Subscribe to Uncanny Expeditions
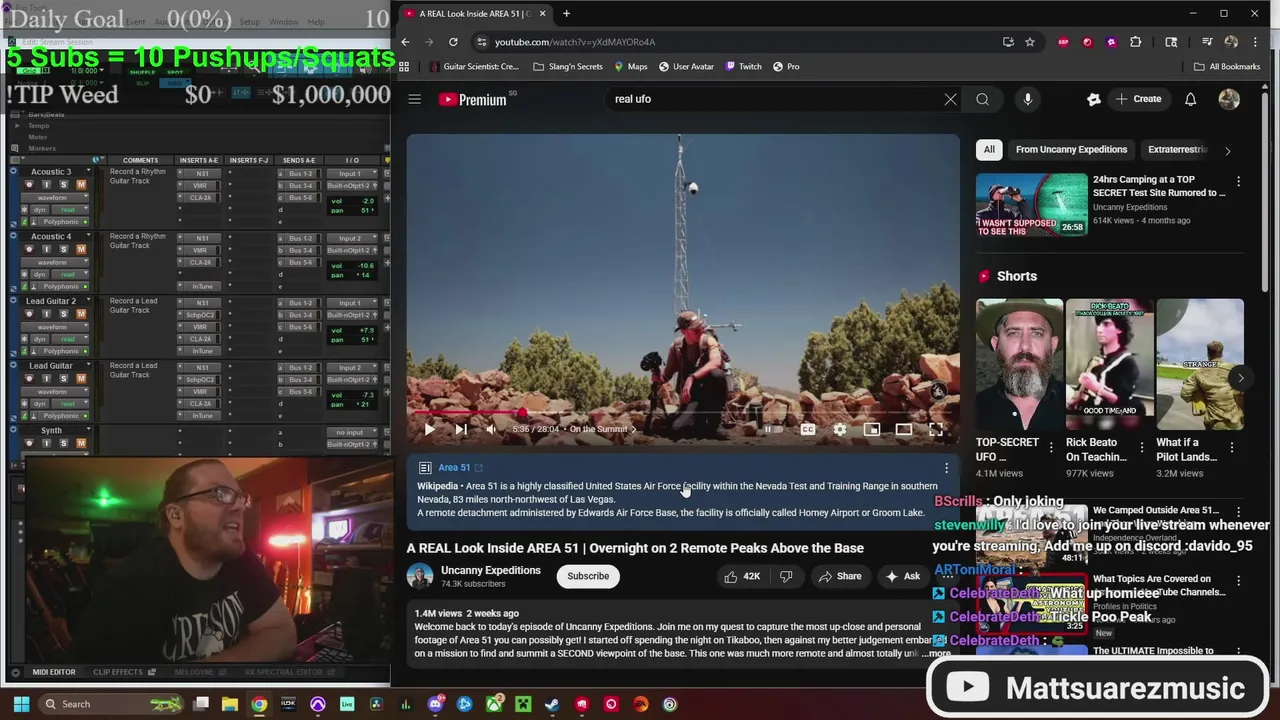The height and width of the screenshot is (720, 1280). [x=588, y=576]
